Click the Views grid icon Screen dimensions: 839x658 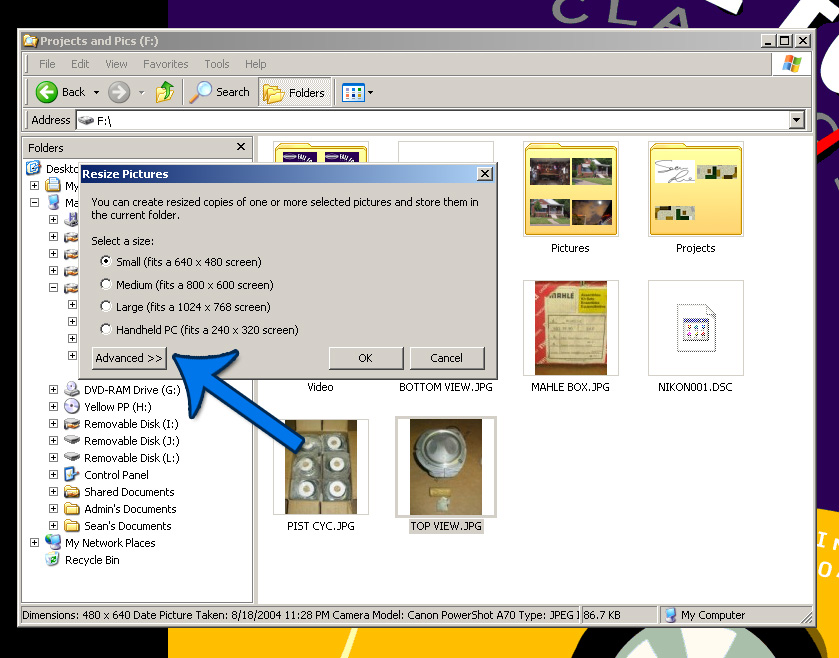click(x=353, y=93)
